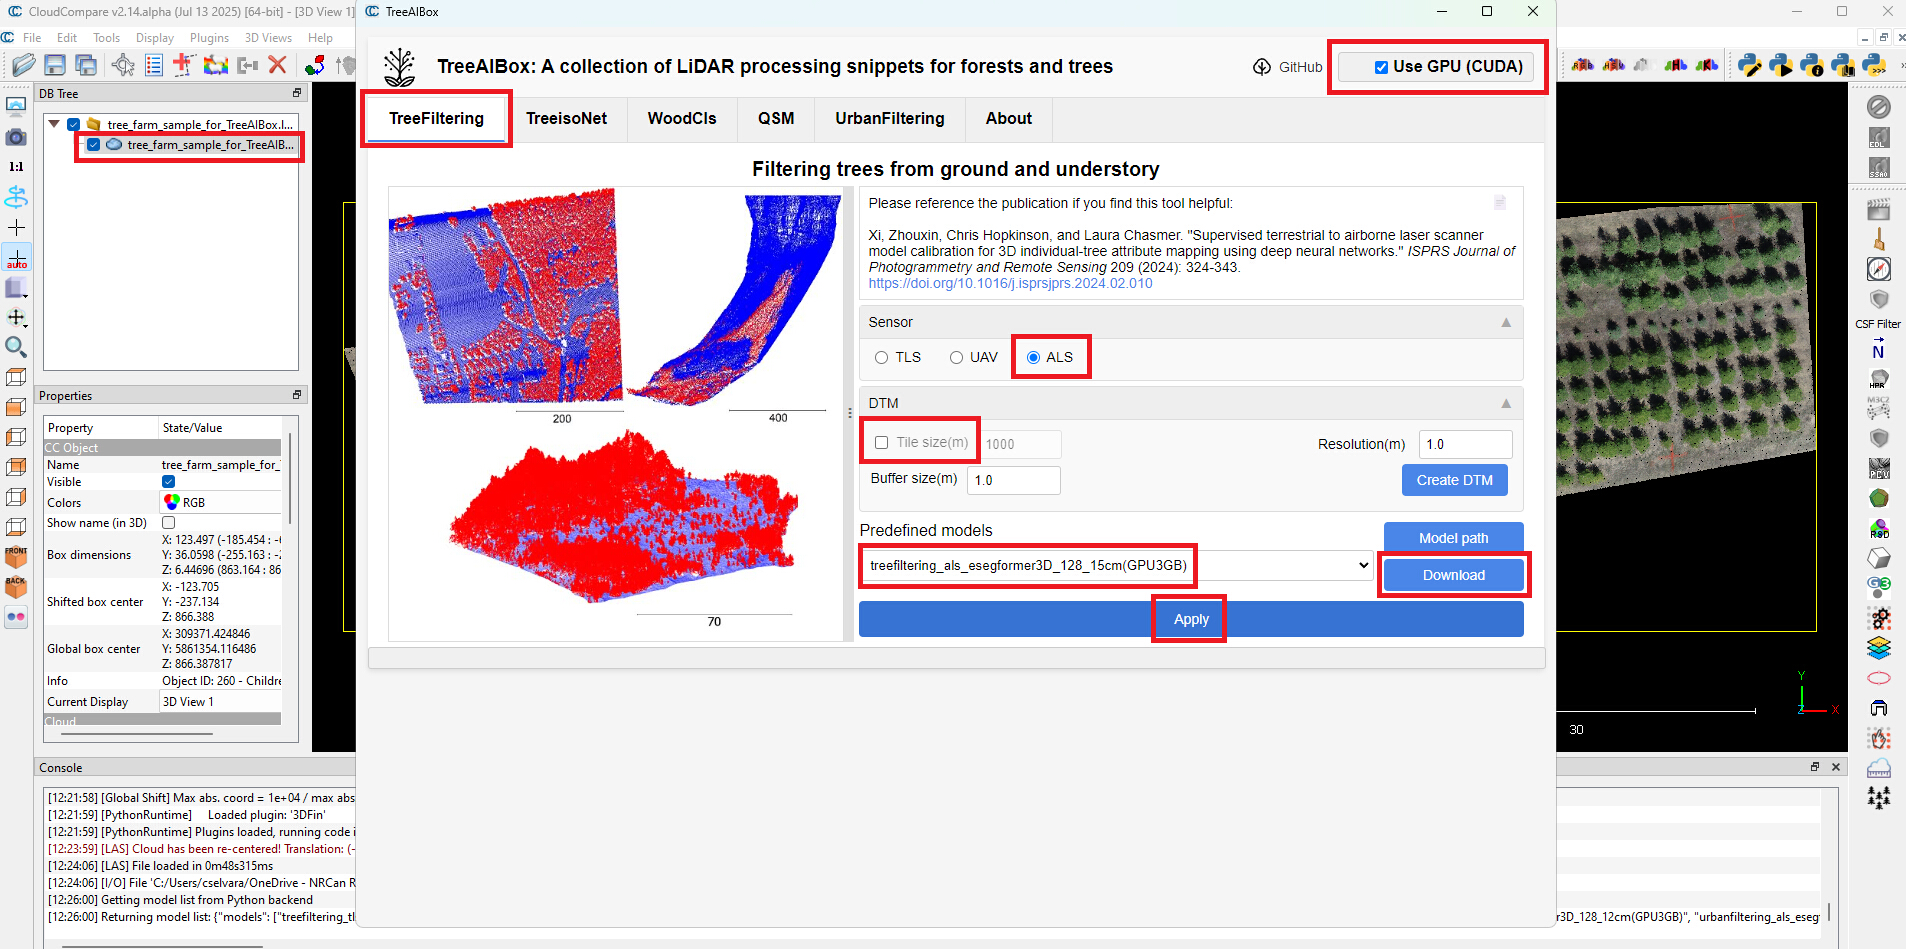Click the animation clapperboard icon
The image size is (1906, 949).
coord(1879,210)
